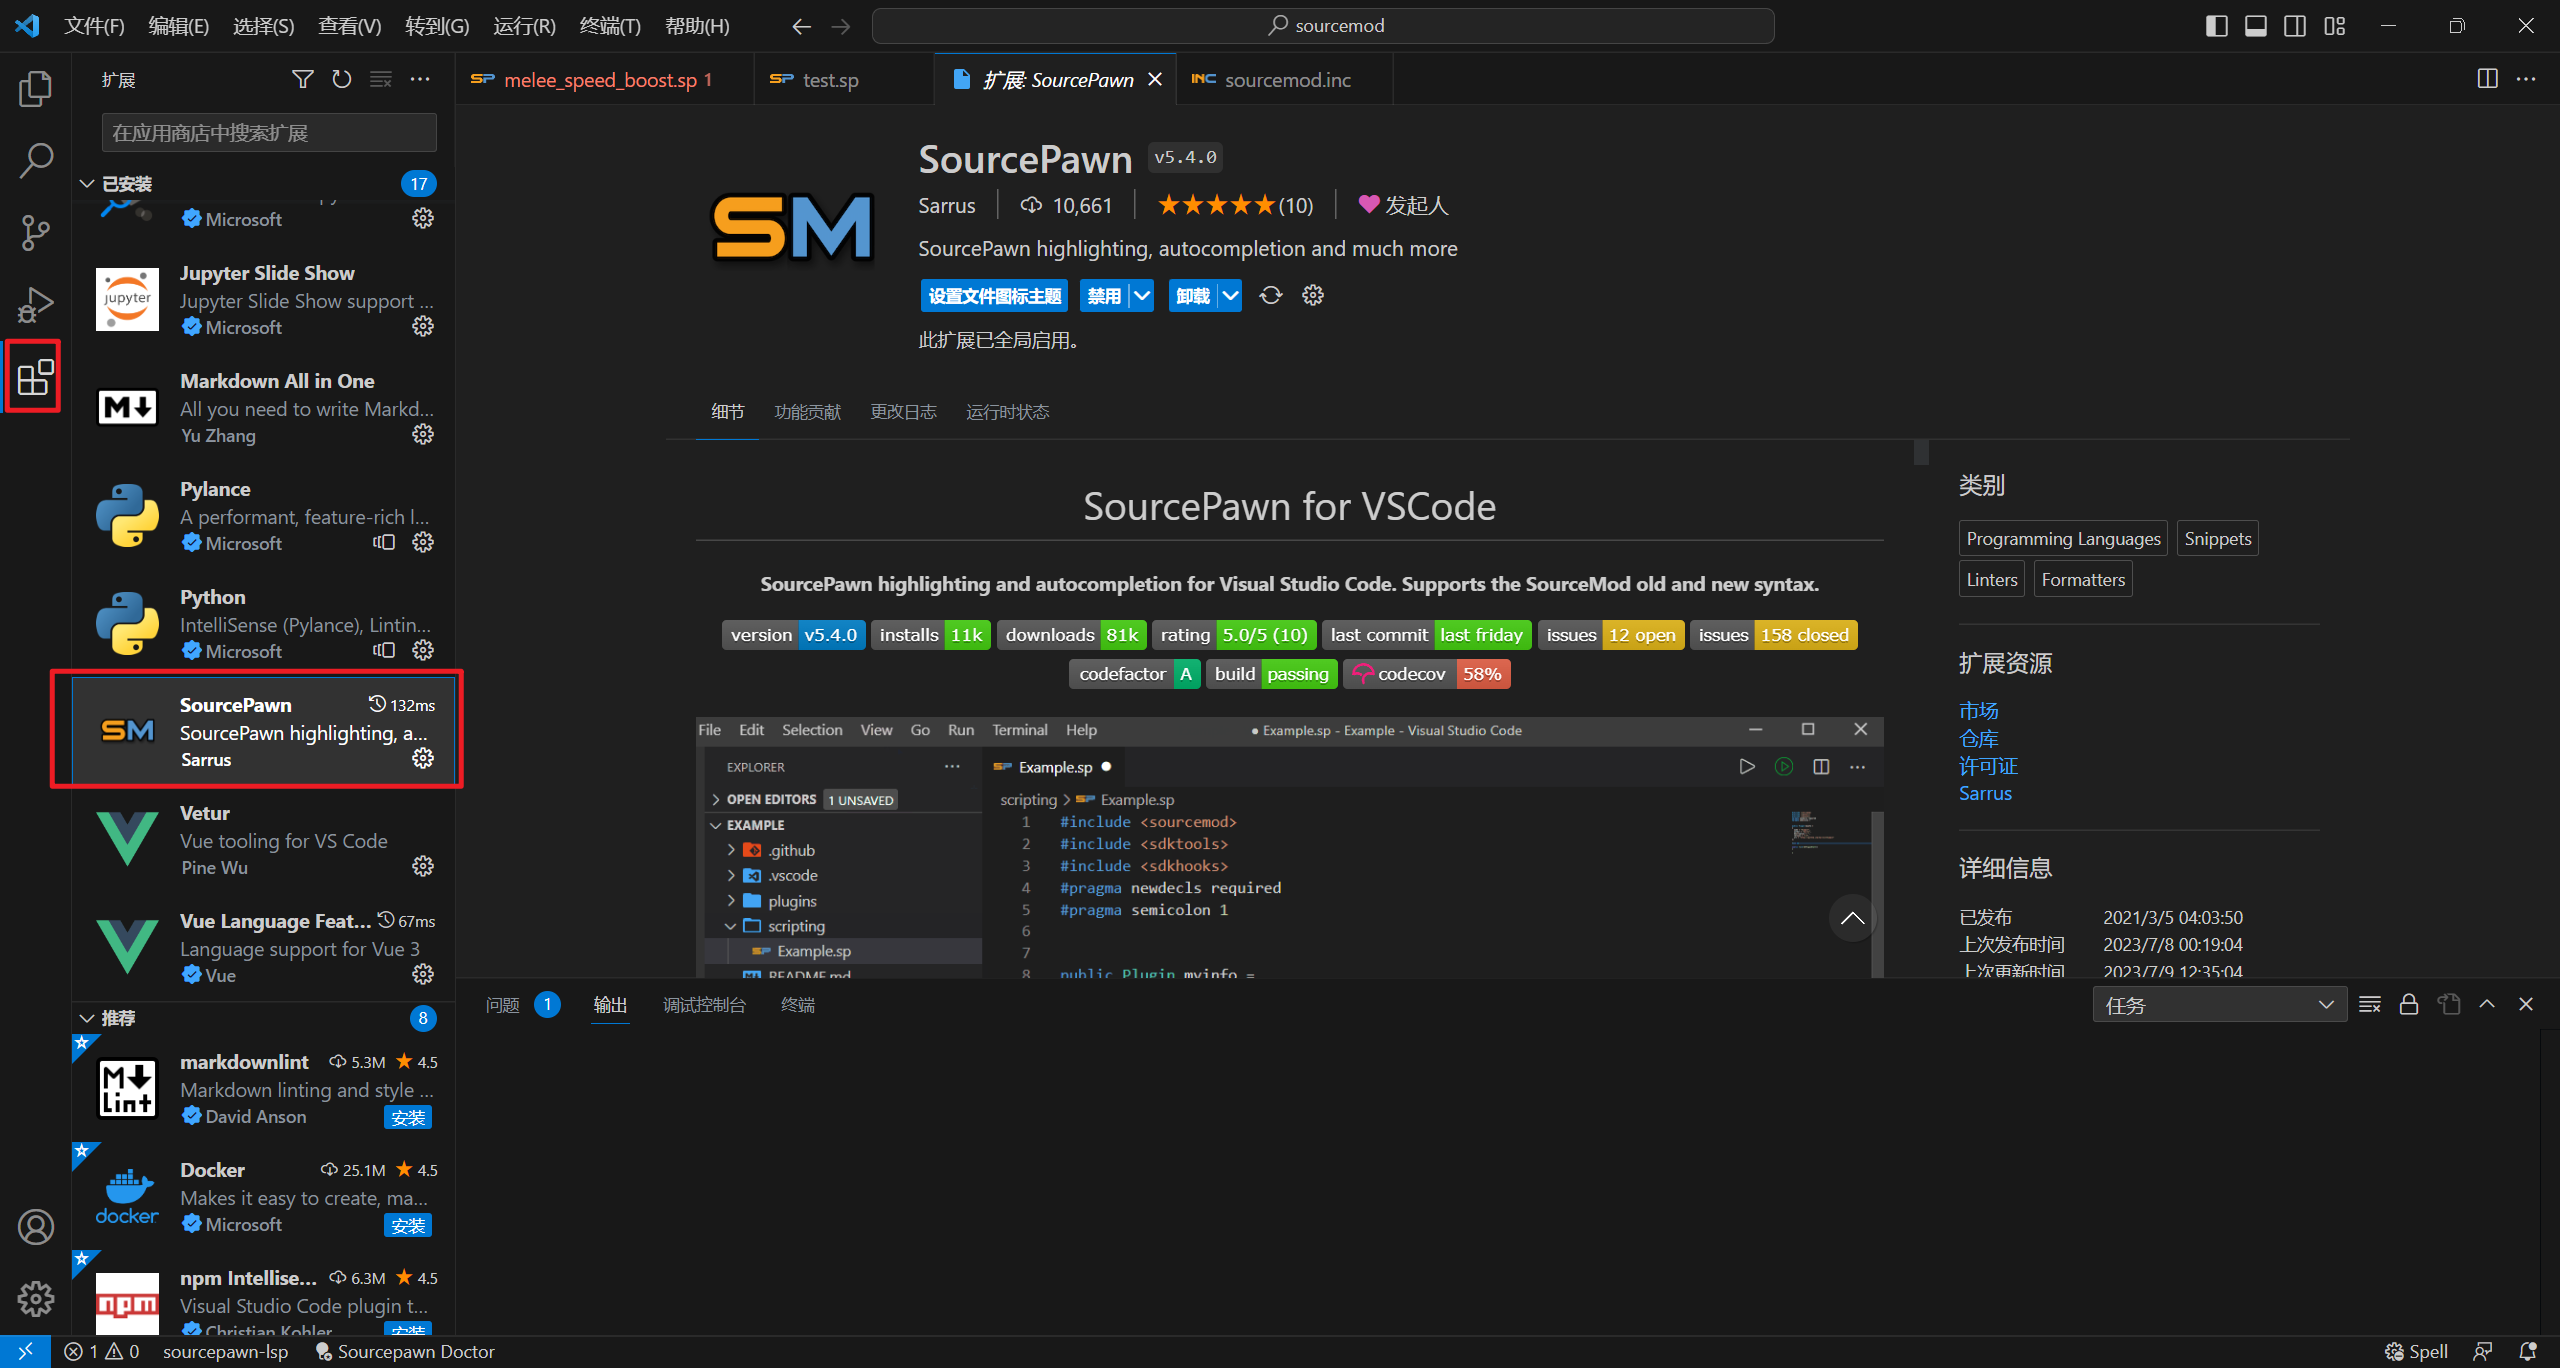Toggle secondary side bar visibility
Image resolution: width=2560 pixels, height=1368 pixels.
[2296, 26]
